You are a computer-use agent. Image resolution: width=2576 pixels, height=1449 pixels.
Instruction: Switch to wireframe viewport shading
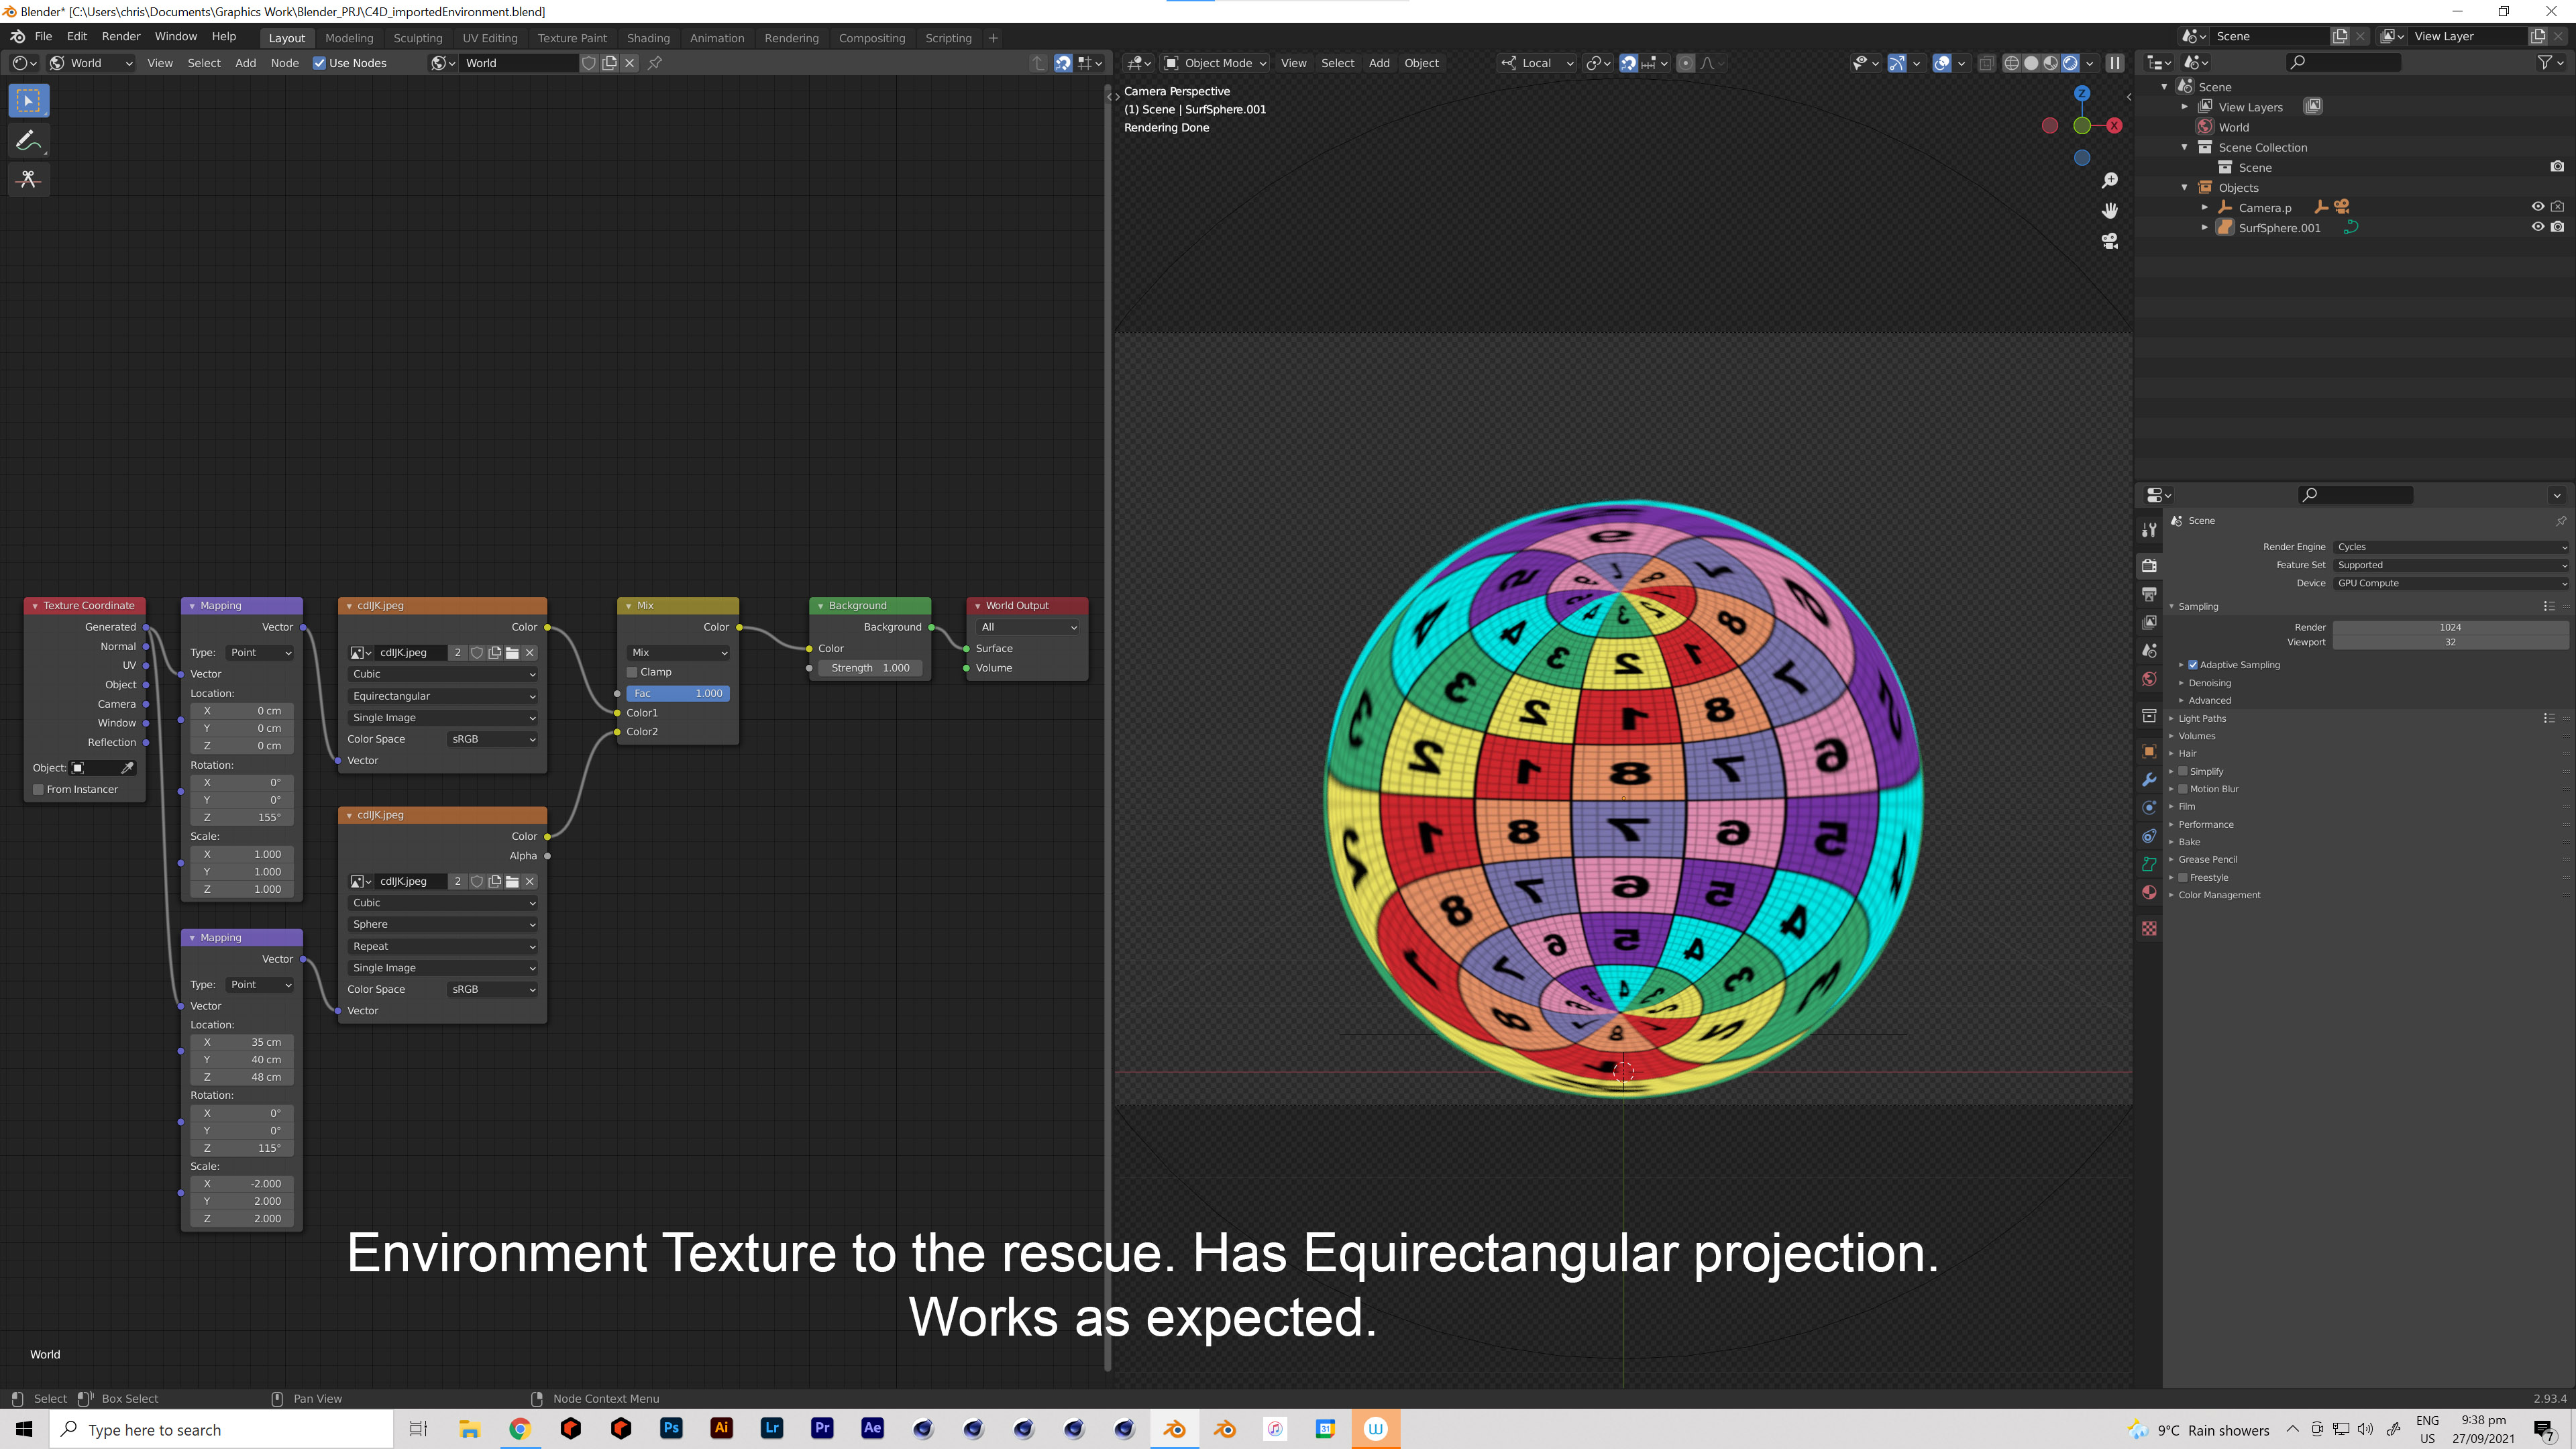tap(2012, 63)
